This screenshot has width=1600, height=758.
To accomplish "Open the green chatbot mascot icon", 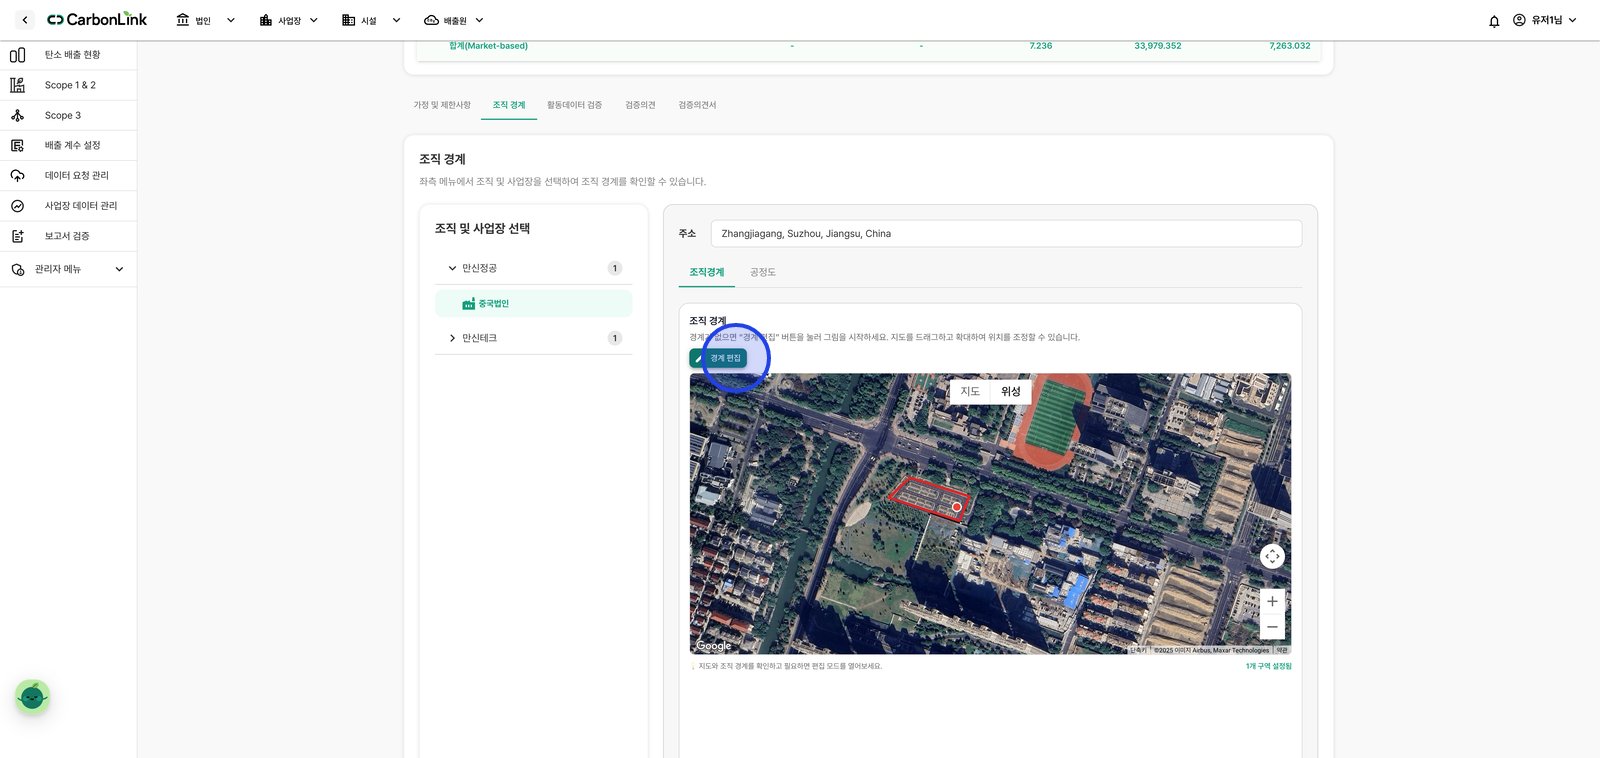I will pos(32,696).
